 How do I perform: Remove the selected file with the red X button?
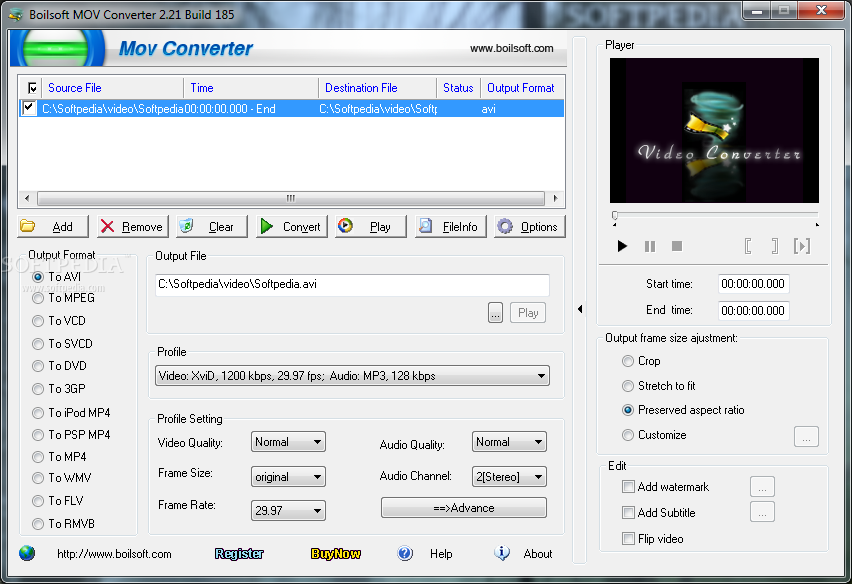133,227
